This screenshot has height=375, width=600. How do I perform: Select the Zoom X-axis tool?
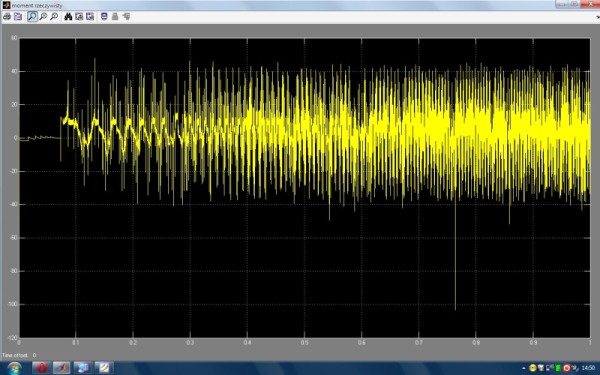point(43,16)
